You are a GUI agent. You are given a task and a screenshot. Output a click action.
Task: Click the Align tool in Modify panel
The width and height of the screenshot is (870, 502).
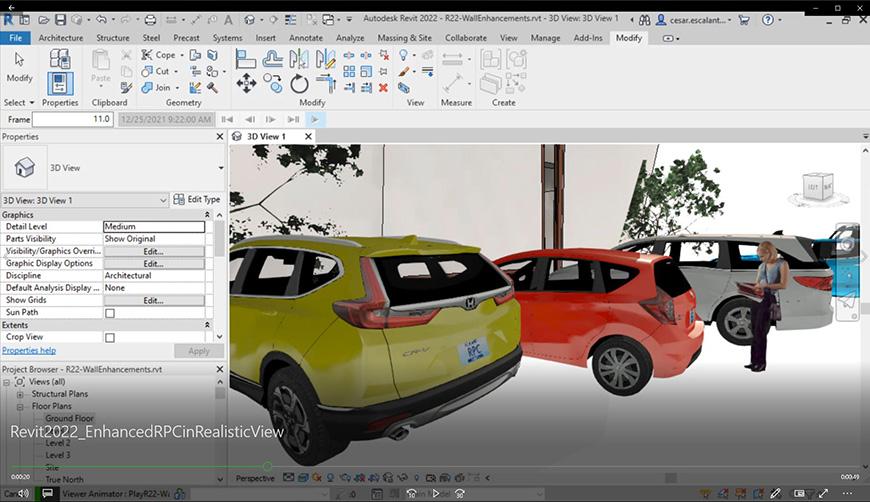[x=245, y=58]
